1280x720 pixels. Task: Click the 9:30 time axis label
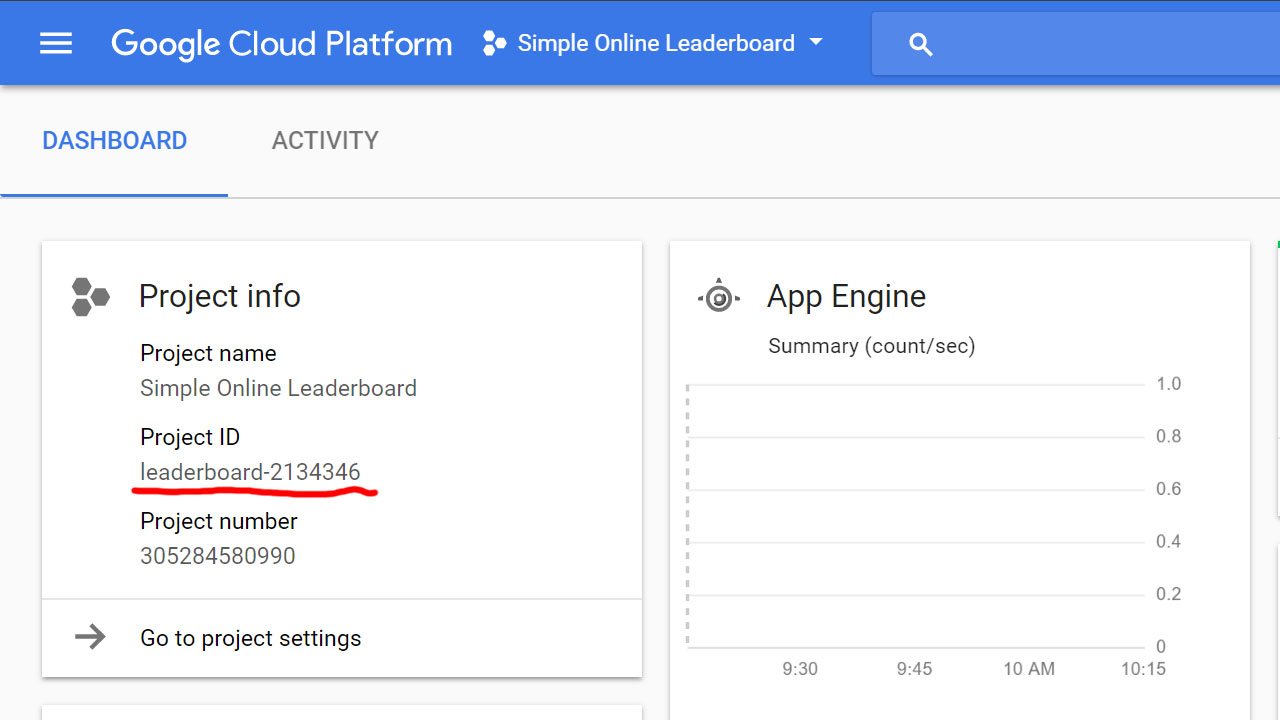coord(800,669)
